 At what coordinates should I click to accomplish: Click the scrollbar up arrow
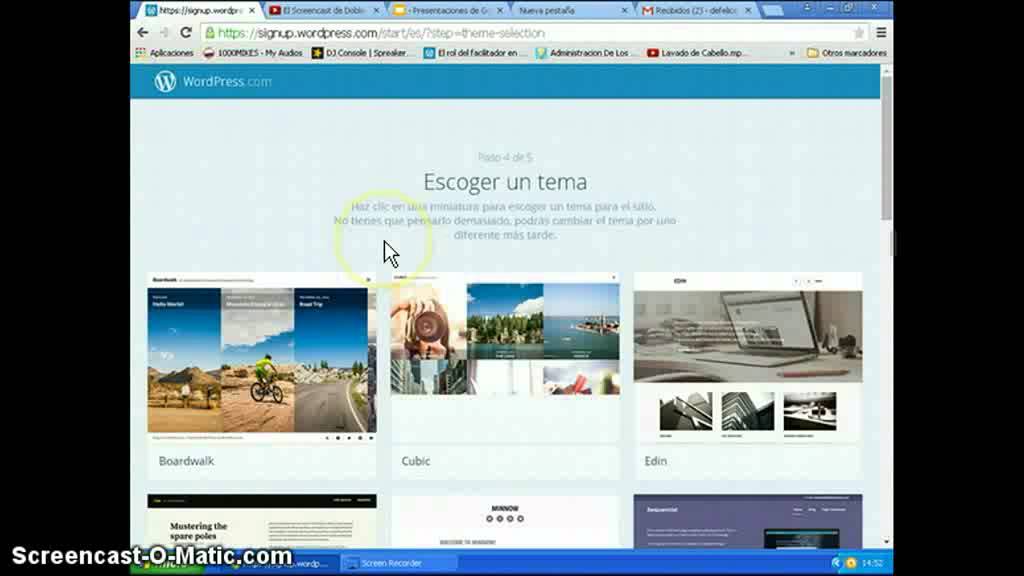[x=886, y=70]
